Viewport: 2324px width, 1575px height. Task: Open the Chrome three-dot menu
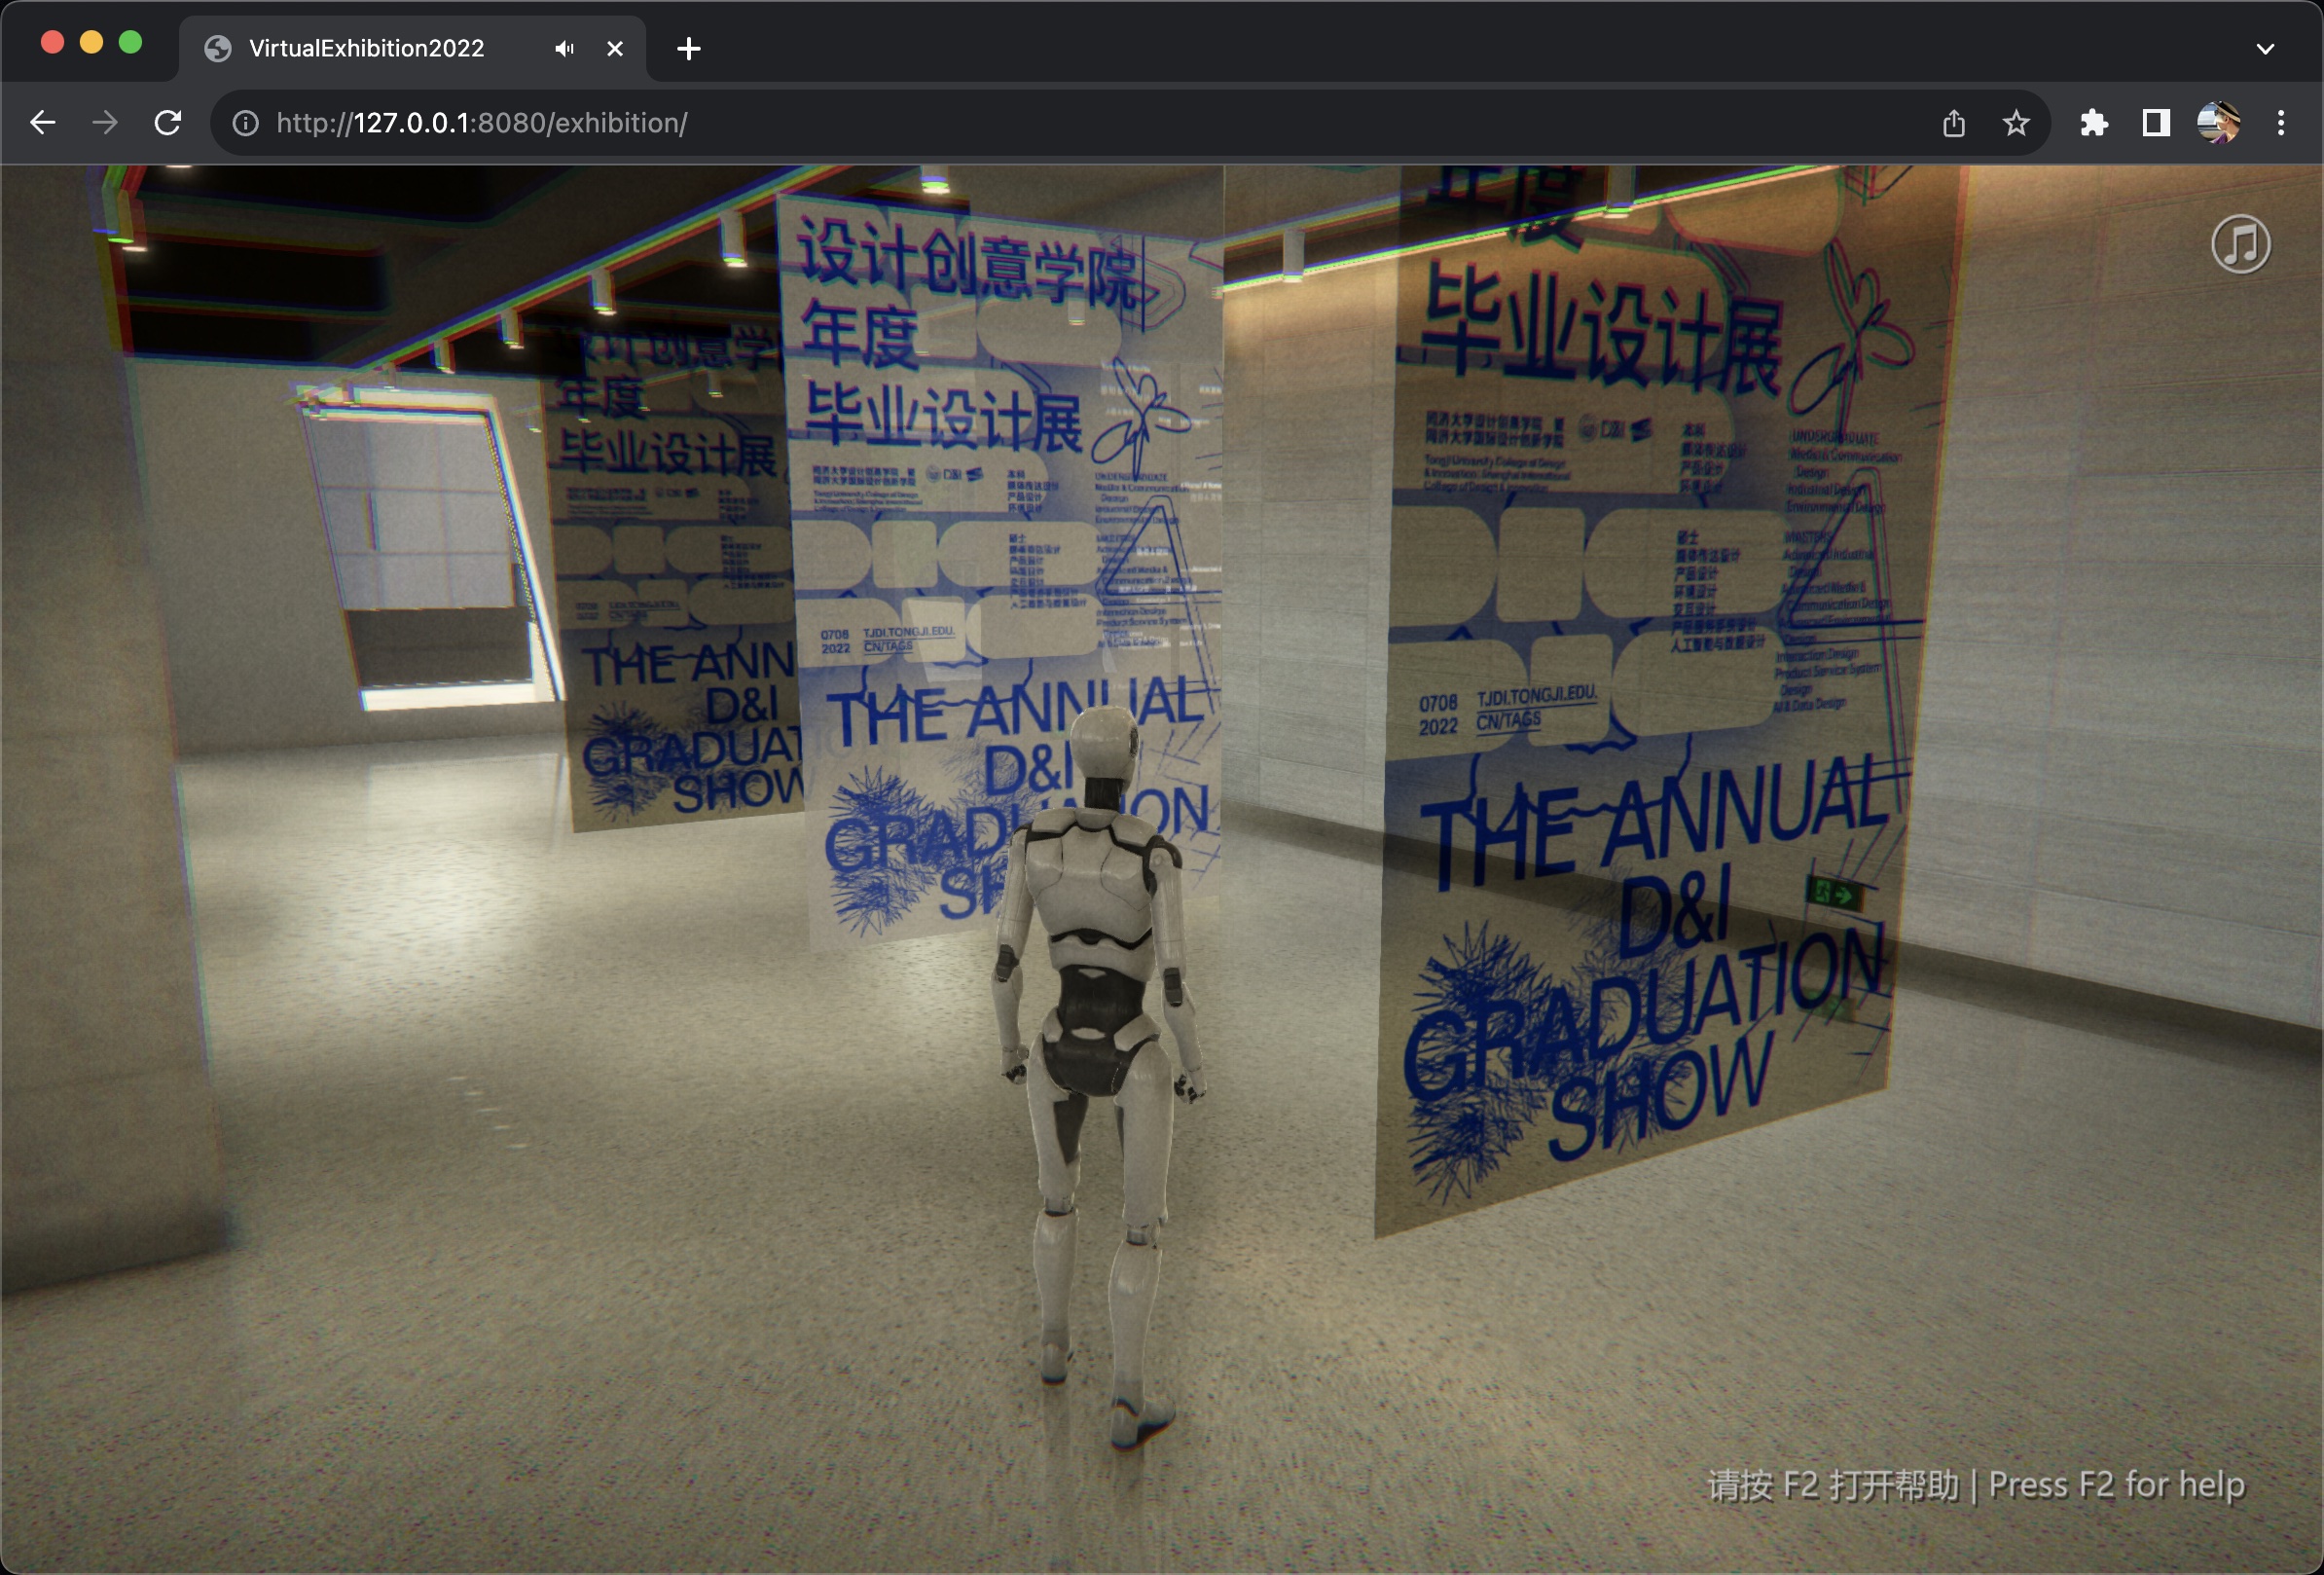[2280, 123]
